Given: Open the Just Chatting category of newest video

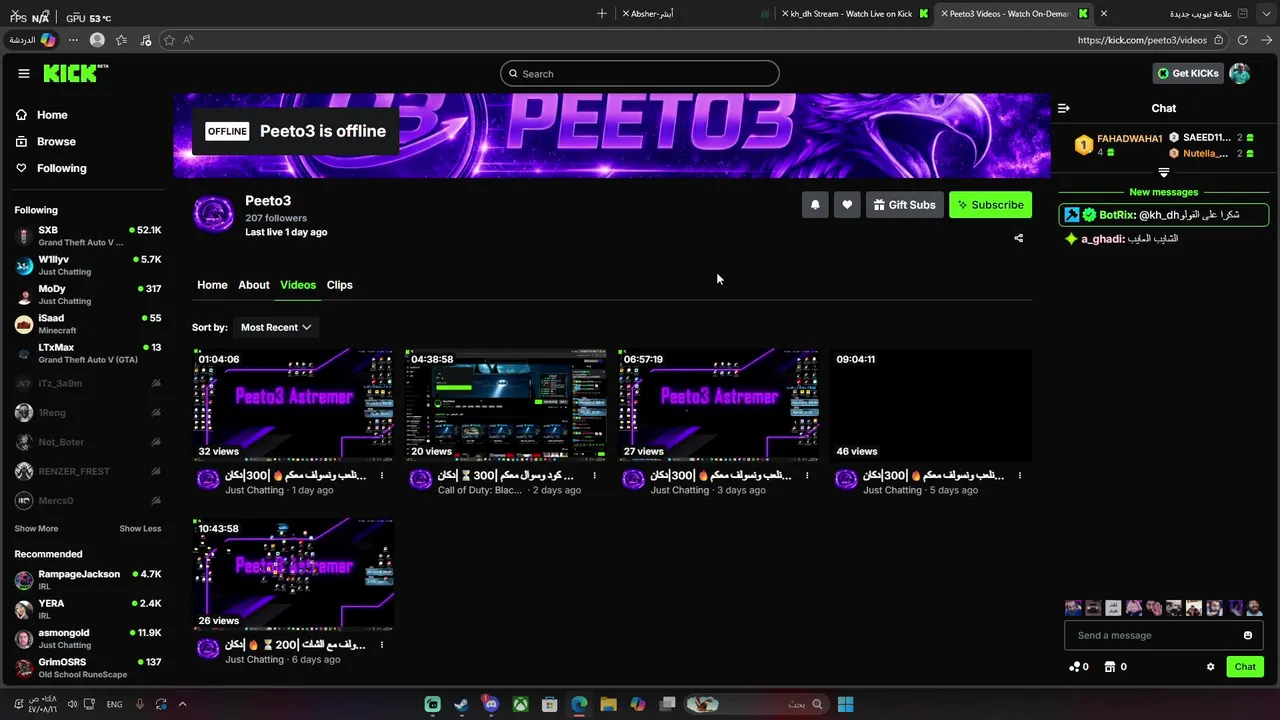Looking at the screenshot, I should tap(254, 491).
